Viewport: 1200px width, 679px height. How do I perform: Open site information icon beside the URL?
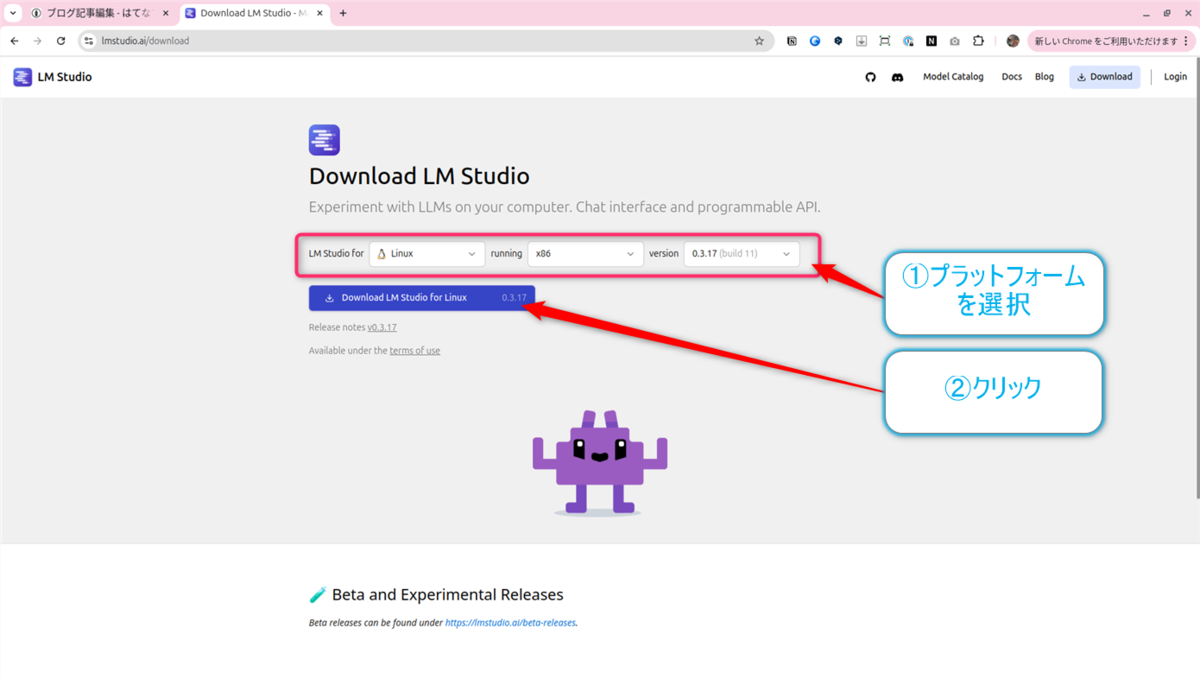click(89, 41)
